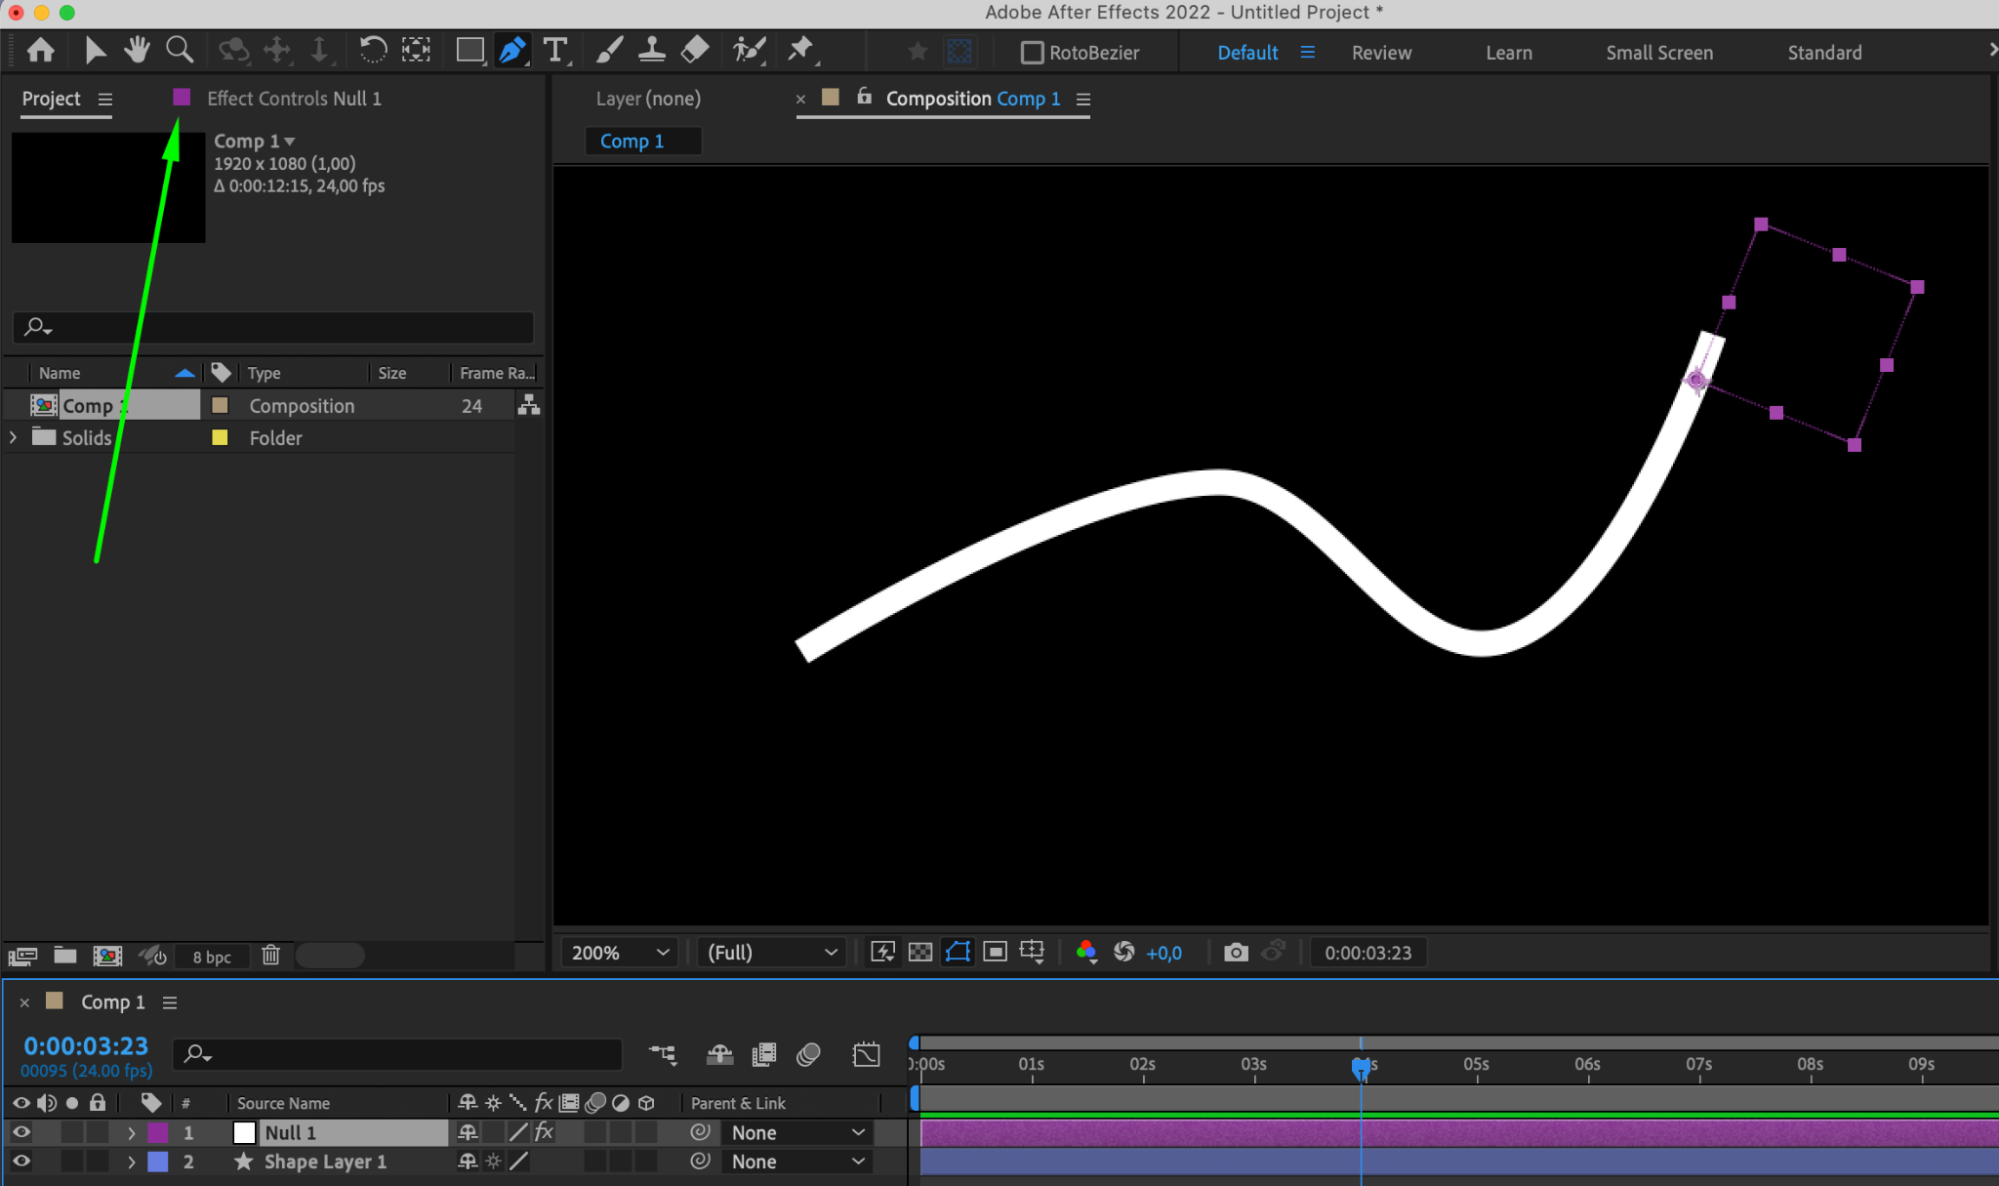Delete selected project item via trash
The width and height of the screenshot is (1999, 1186).
coord(270,955)
